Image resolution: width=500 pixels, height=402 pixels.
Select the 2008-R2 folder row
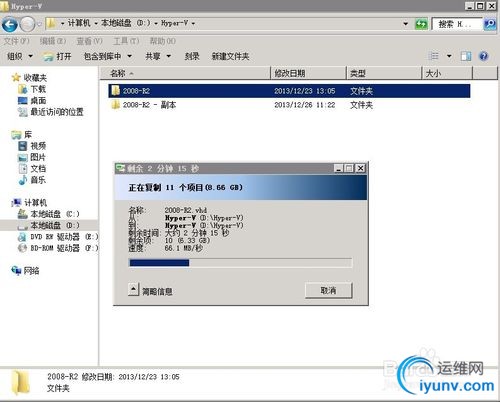click(289, 91)
